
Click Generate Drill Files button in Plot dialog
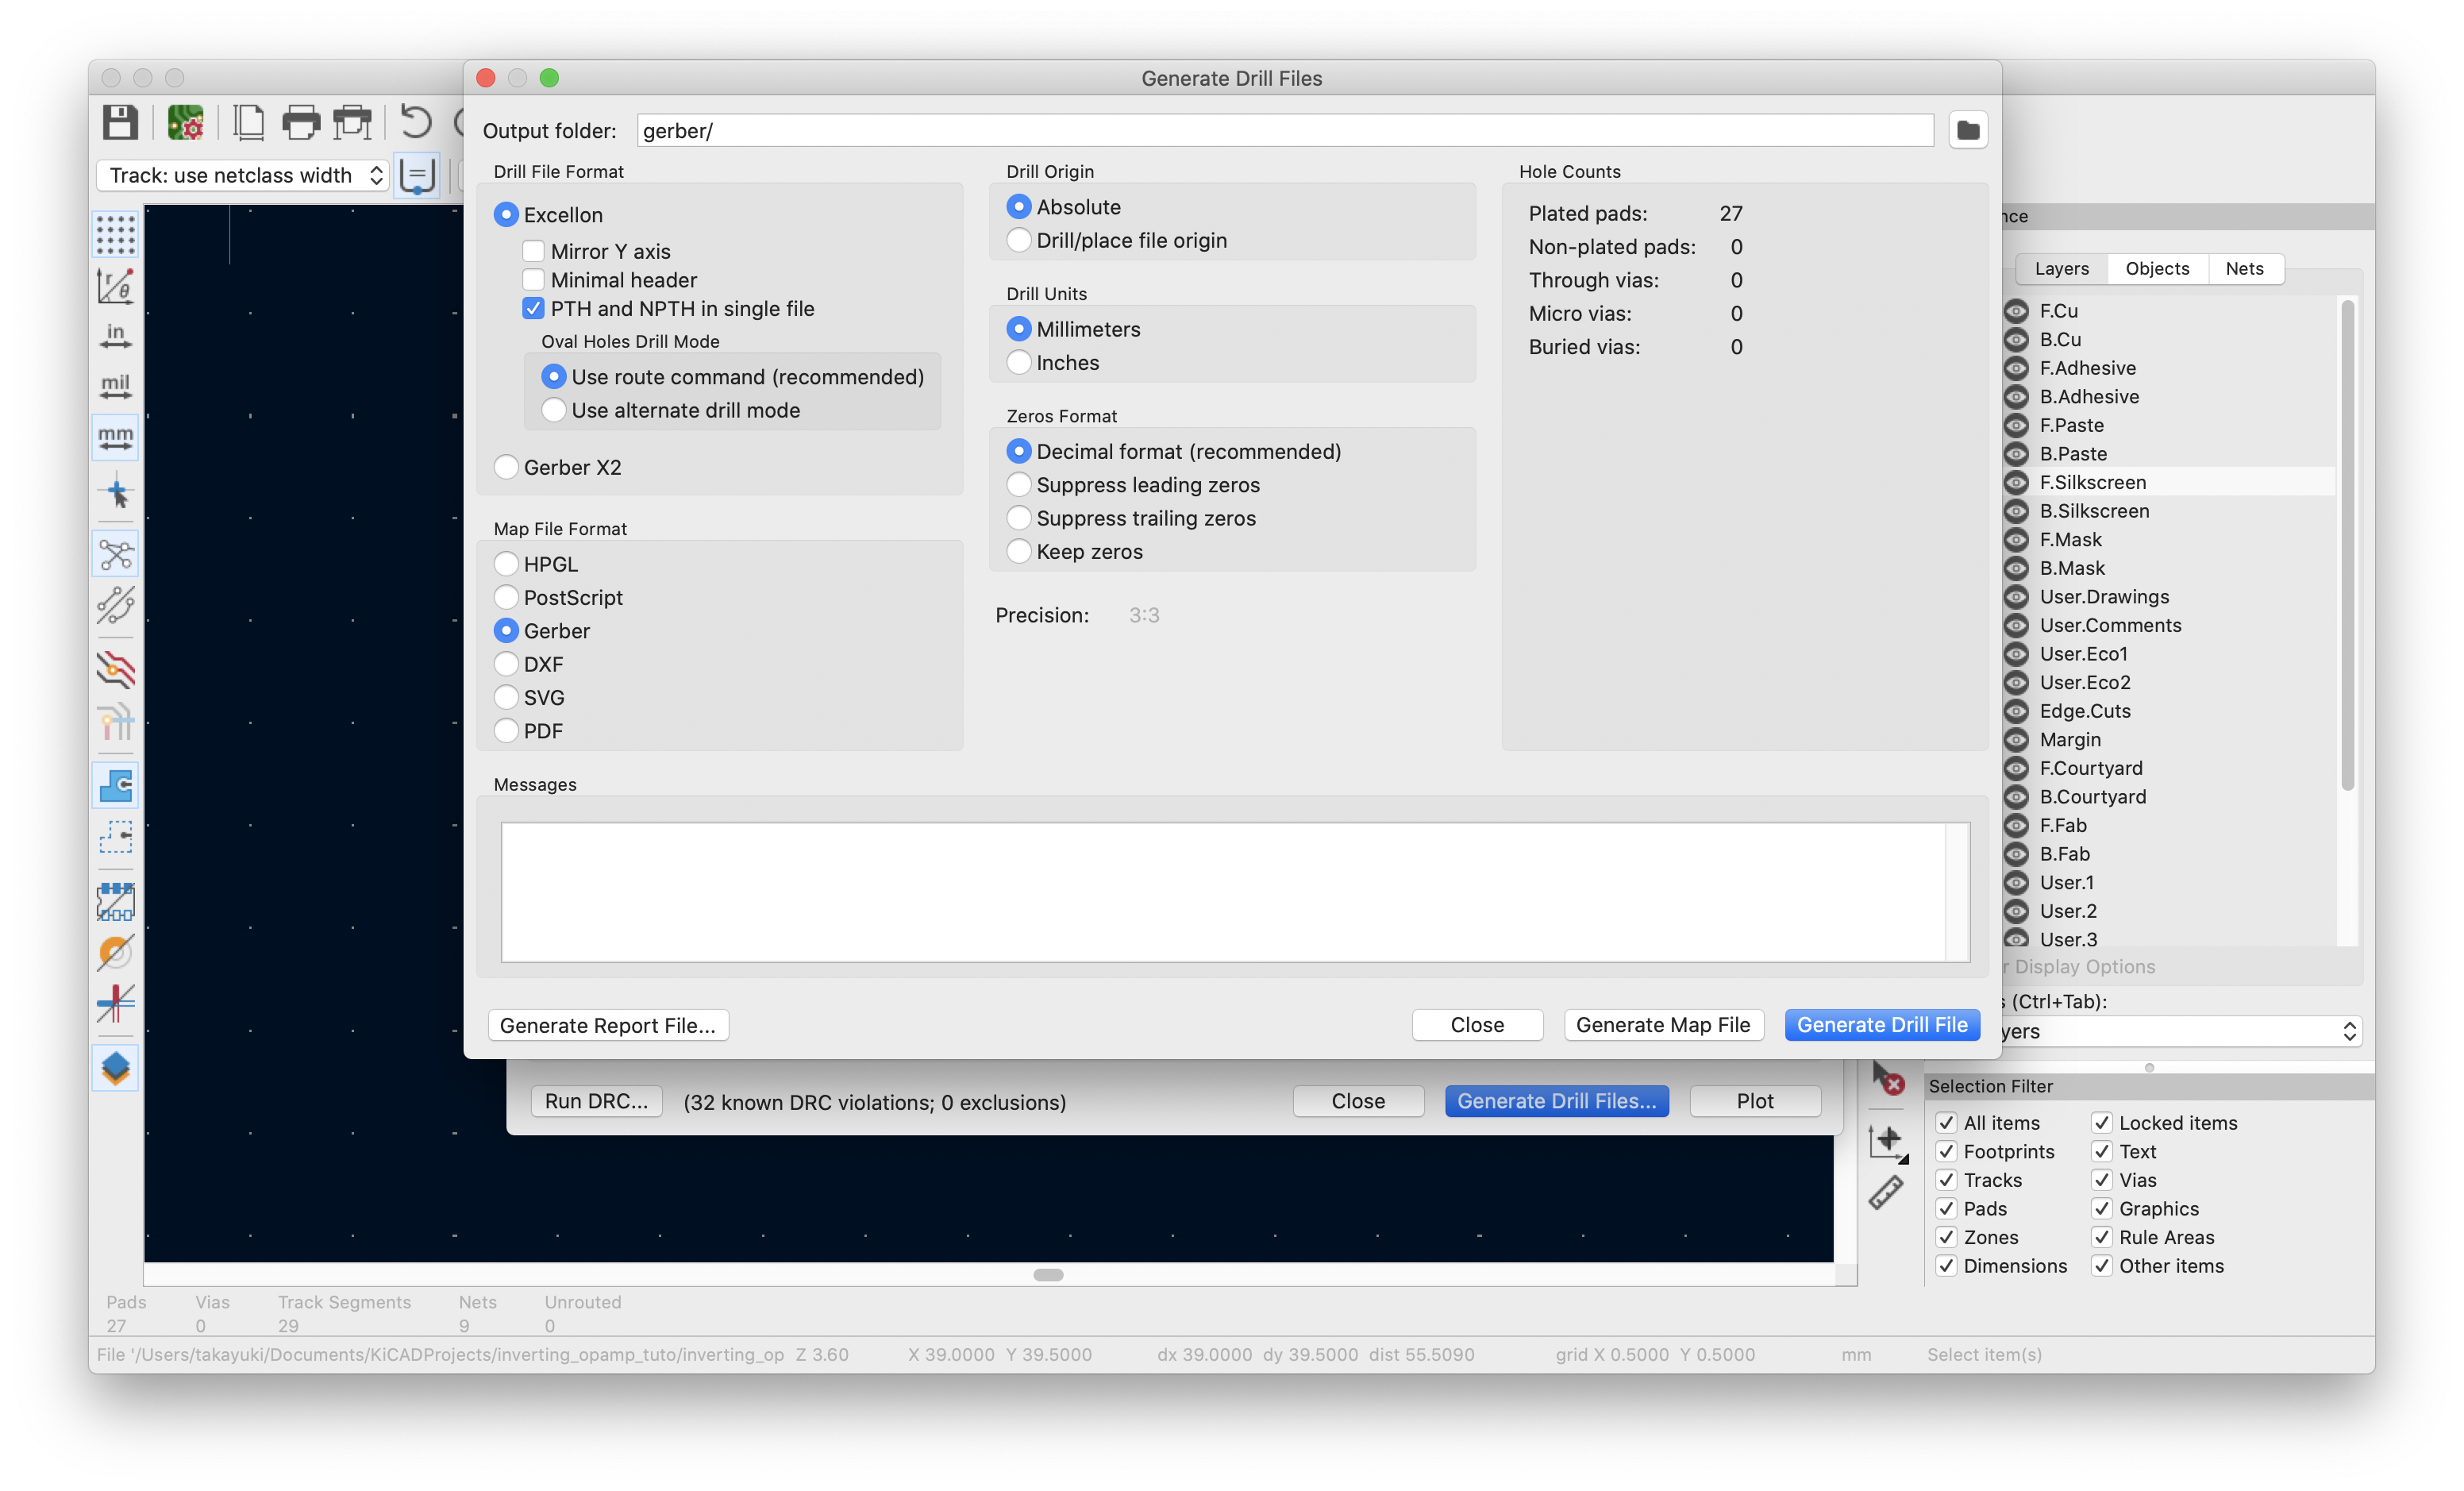(x=1556, y=1101)
